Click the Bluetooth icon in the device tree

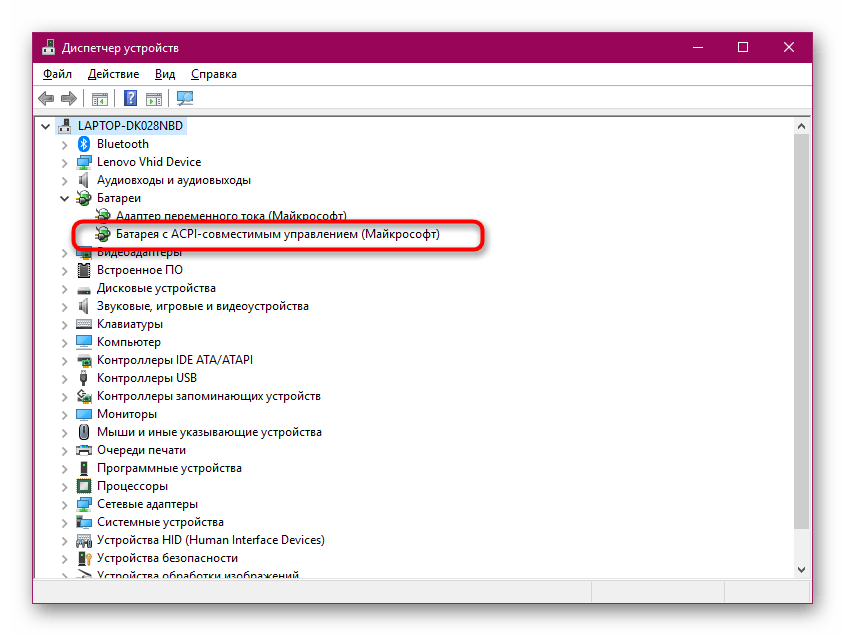click(x=85, y=144)
